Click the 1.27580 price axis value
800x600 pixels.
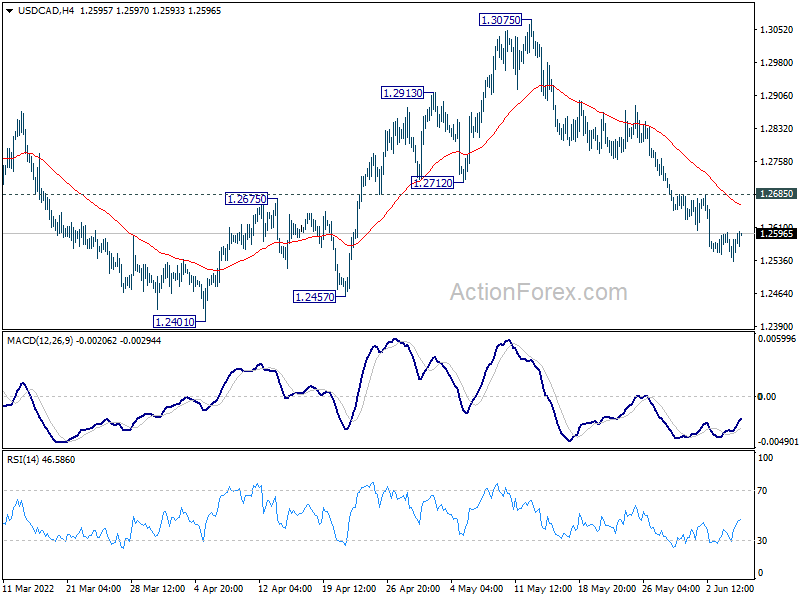point(777,162)
